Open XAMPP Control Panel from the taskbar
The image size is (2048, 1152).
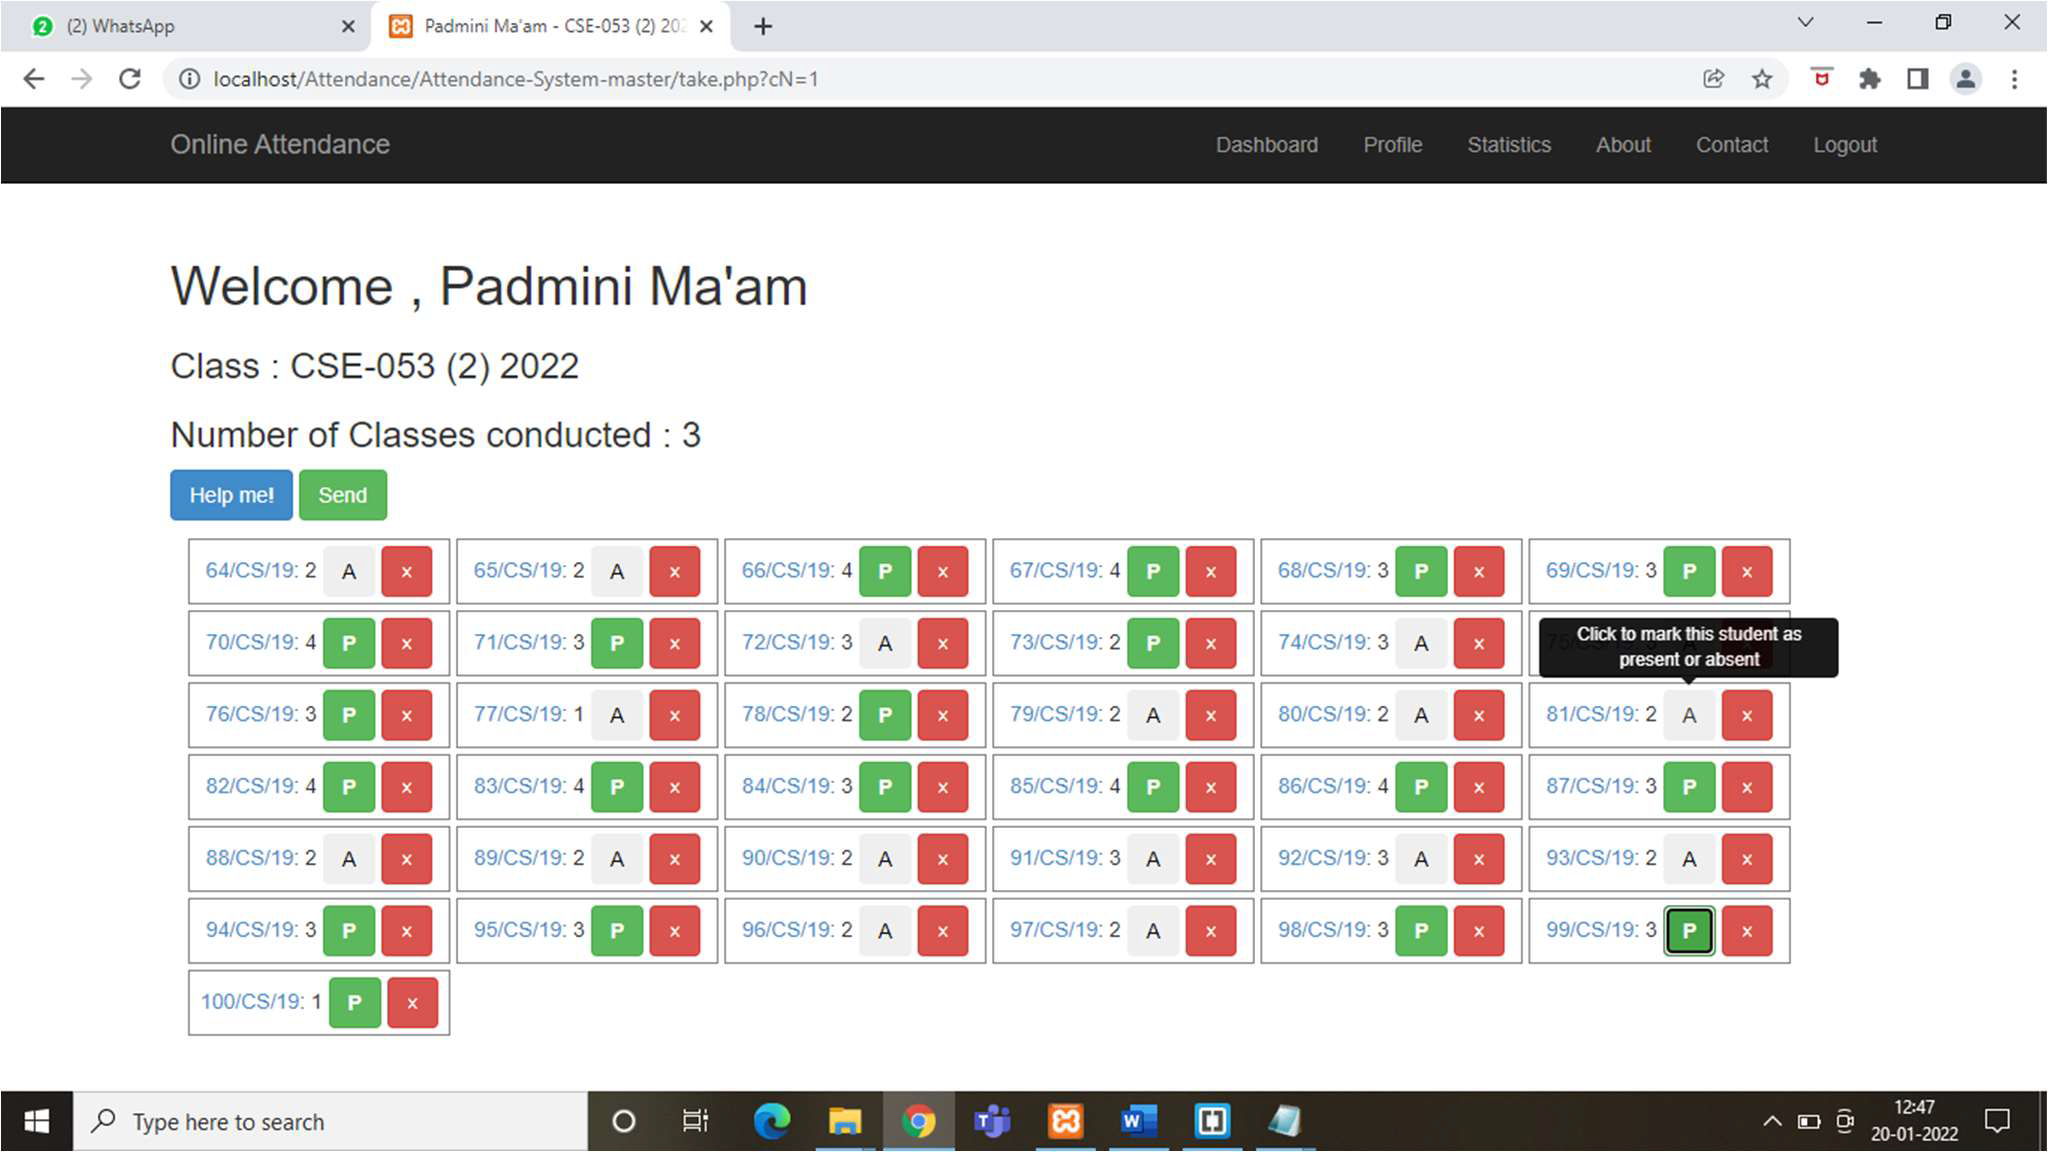(1066, 1121)
